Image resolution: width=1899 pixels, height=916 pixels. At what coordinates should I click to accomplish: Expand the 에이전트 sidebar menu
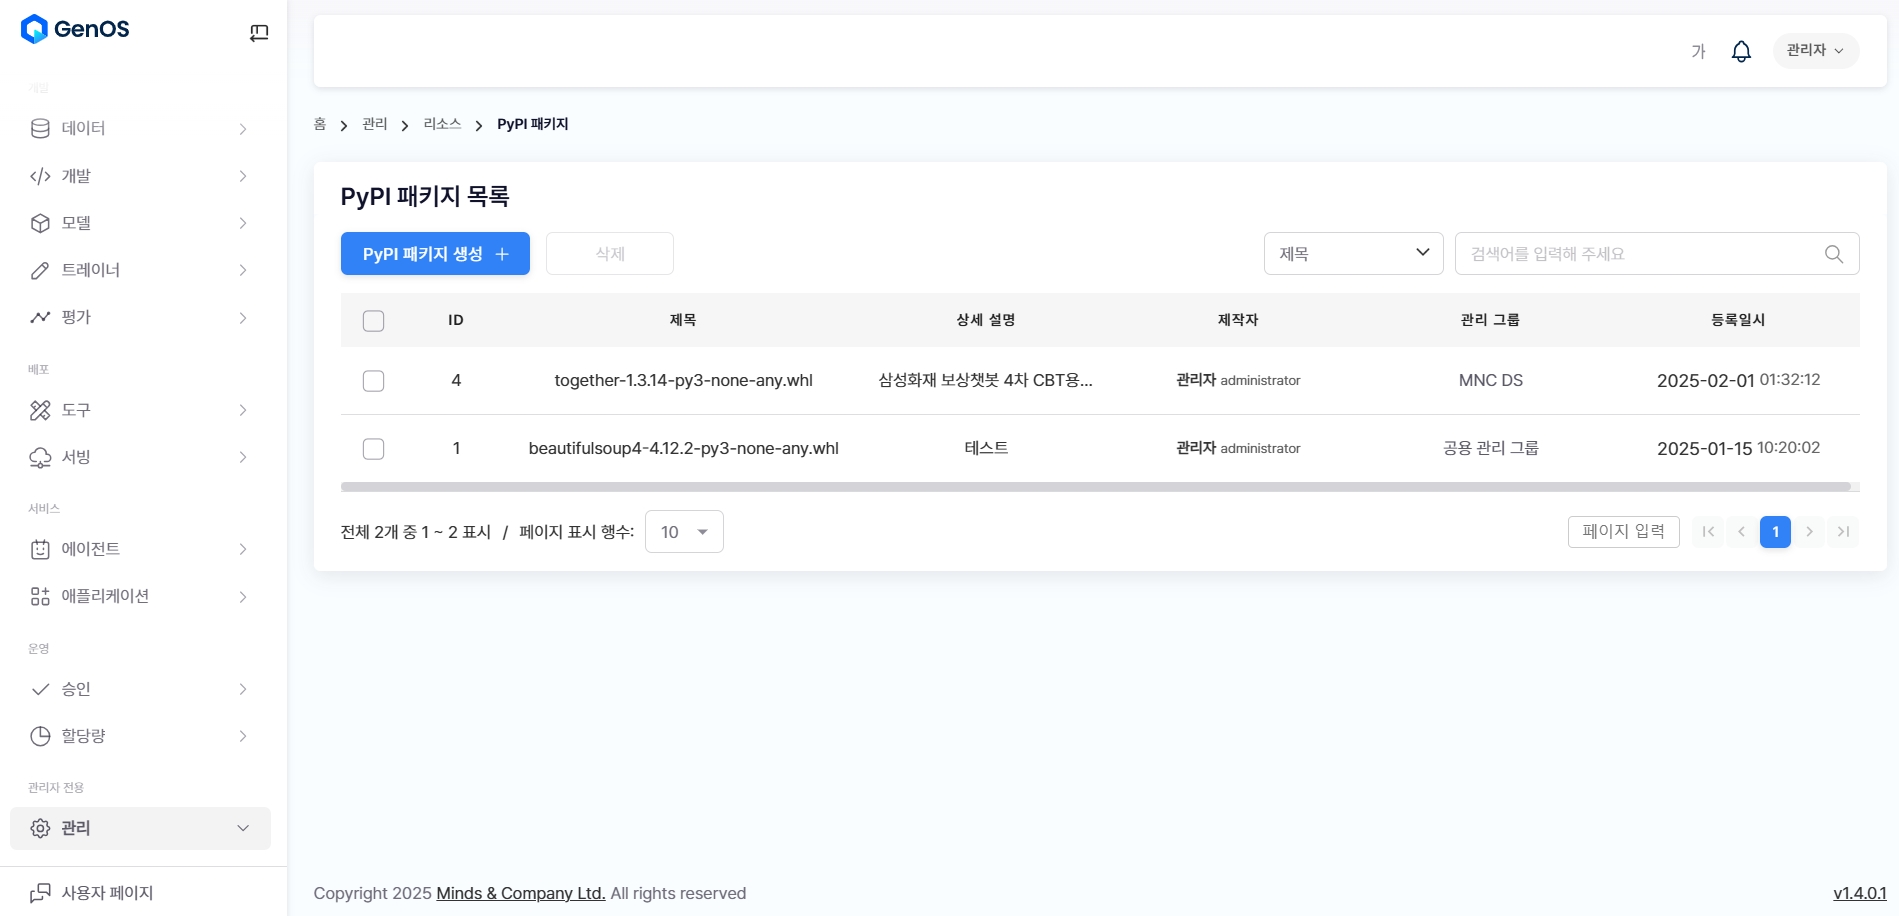tap(140, 549)
